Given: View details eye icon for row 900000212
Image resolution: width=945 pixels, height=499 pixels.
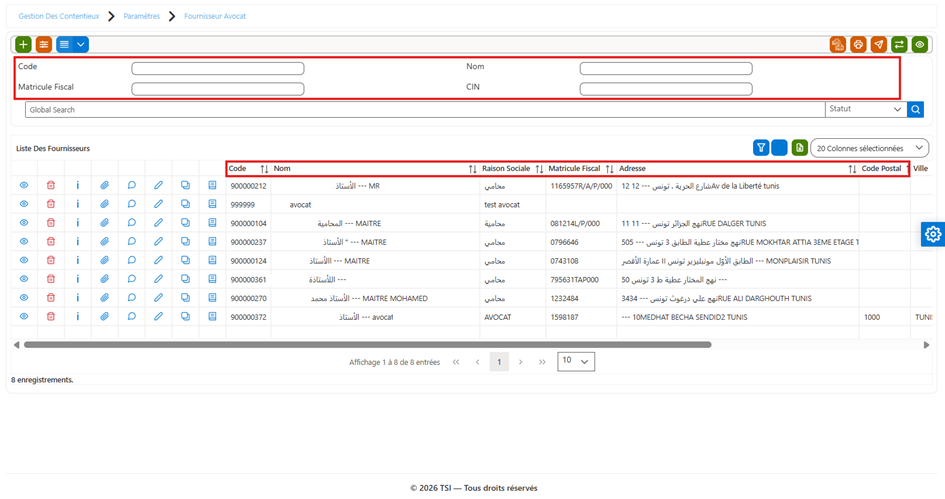Looking at the screenshot, I should 24,186.
